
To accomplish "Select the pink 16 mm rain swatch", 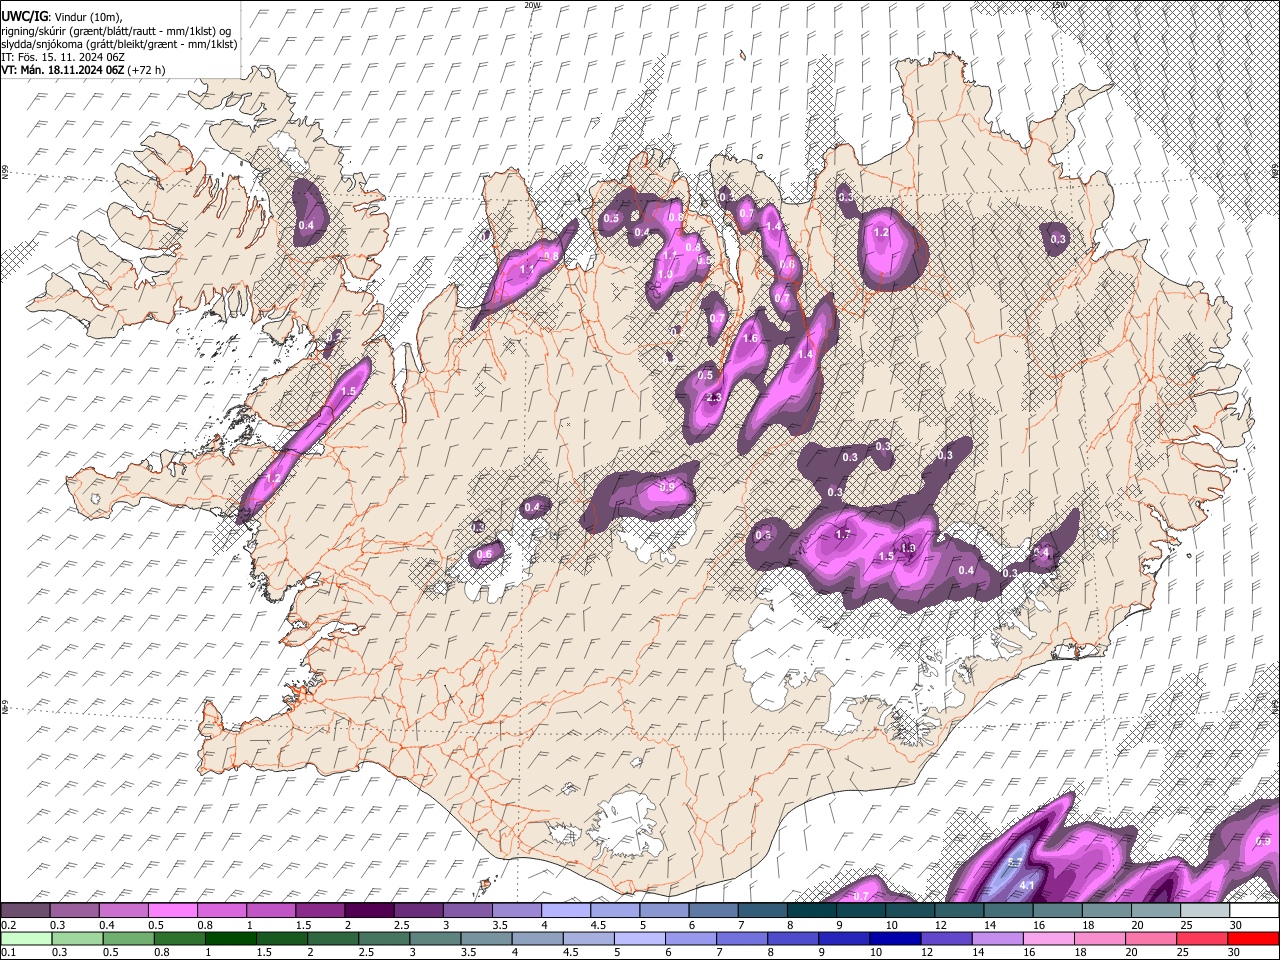I will click(1049, 938).
